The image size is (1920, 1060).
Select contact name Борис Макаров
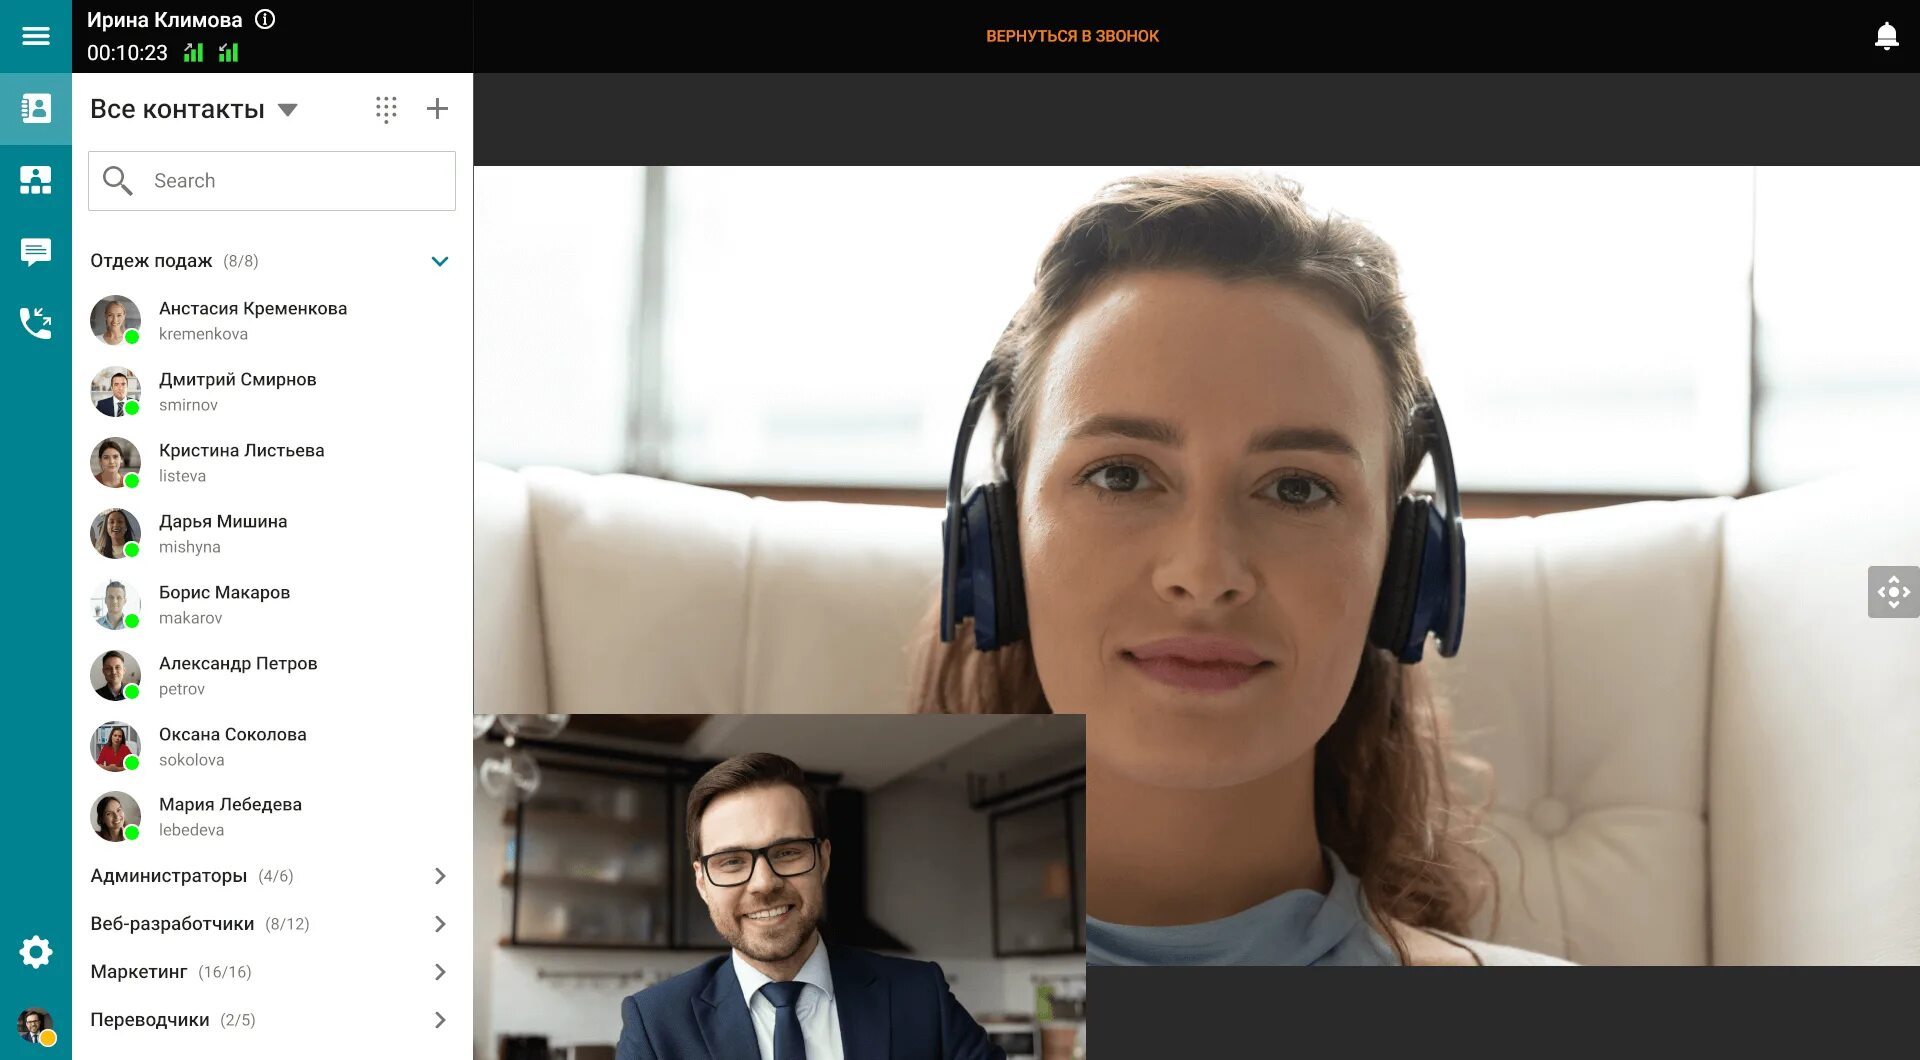tap(224, 593)
